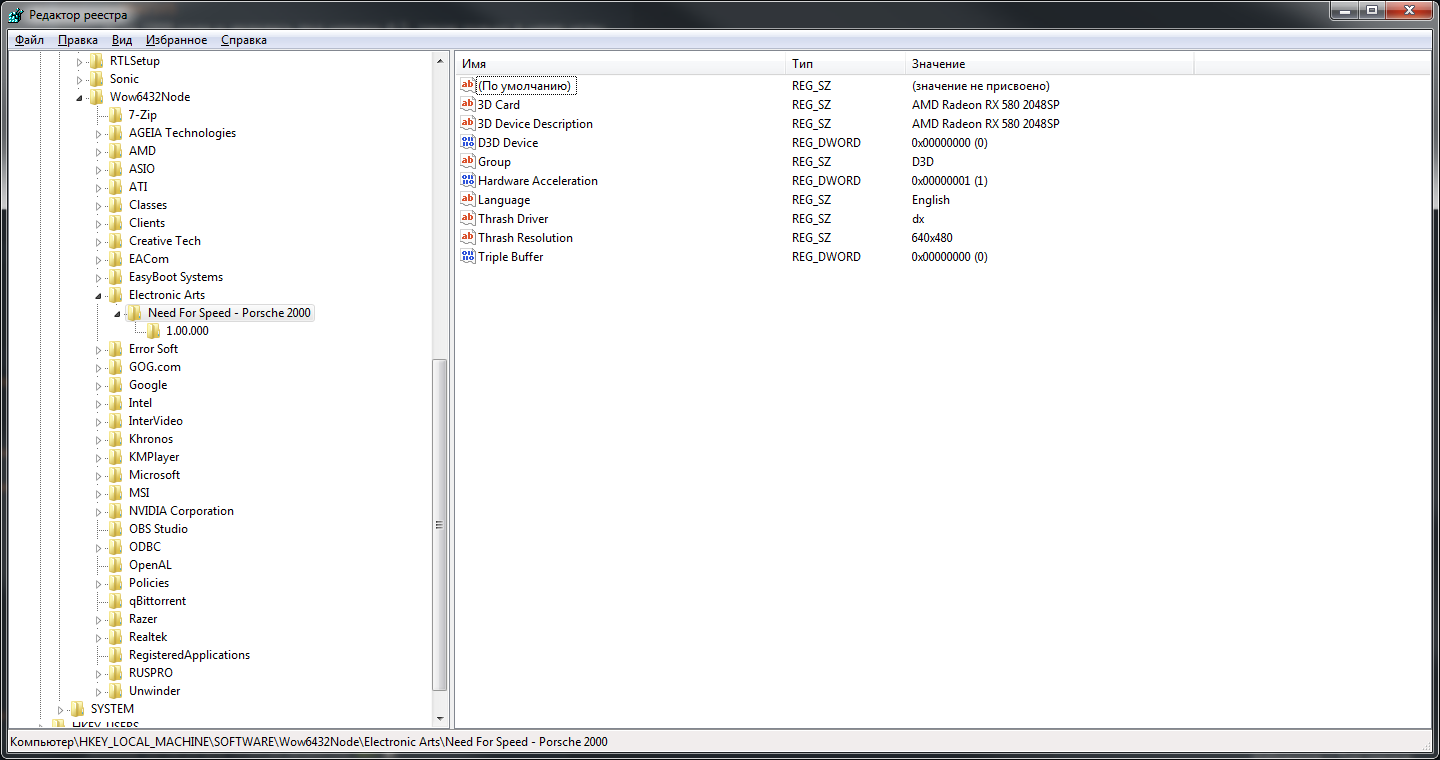Viewport: 1440px width, 760px height.
Task: Click the AMD folder icon
Action: [x=116, y=151]
